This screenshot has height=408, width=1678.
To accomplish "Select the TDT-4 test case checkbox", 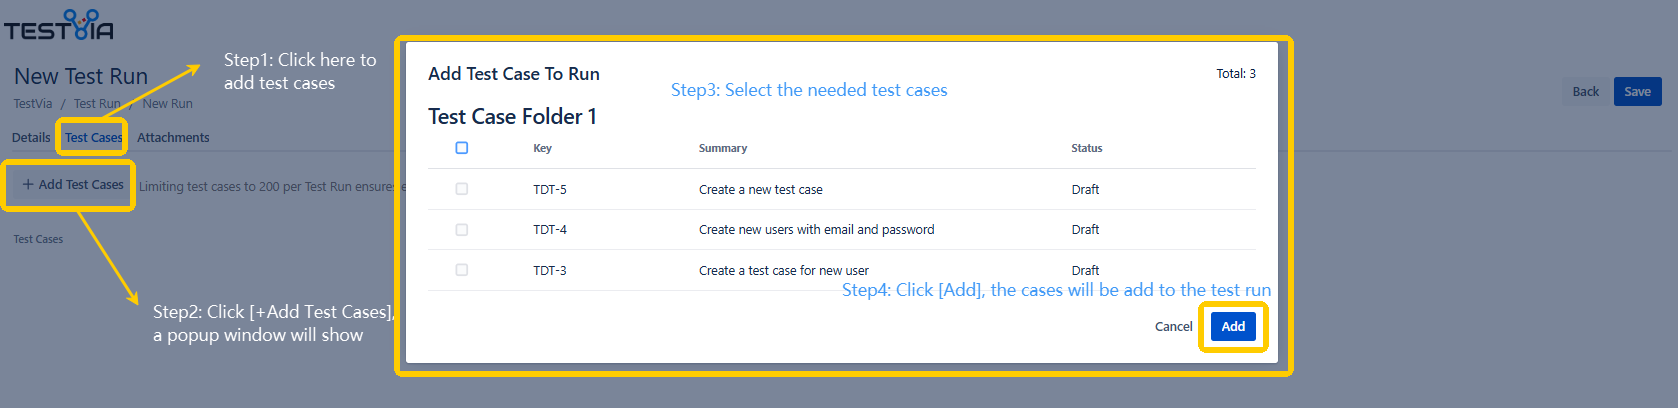I will point(462,230).
